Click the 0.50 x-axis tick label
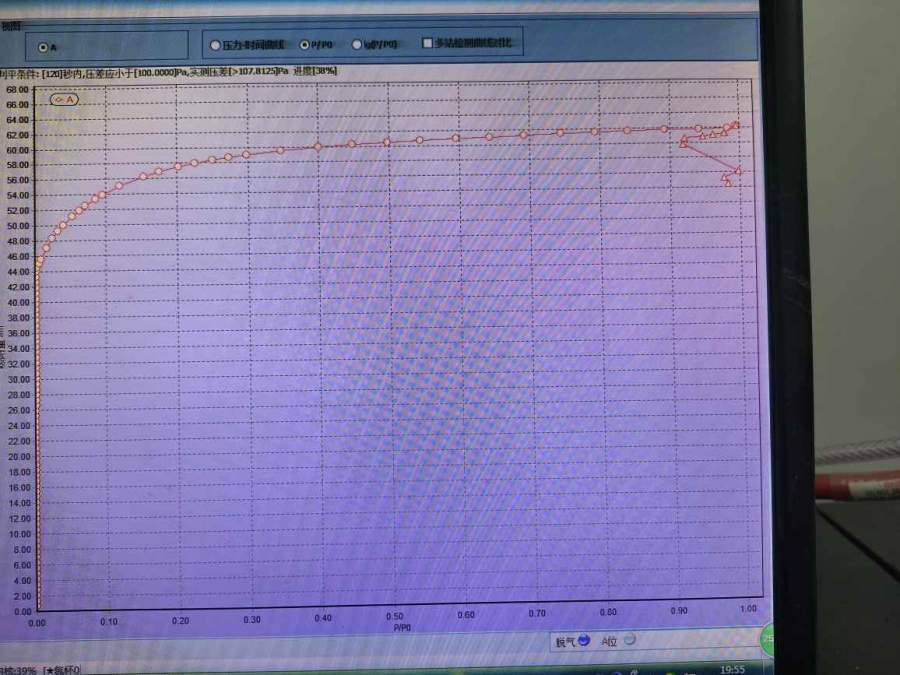This screenshot has height=675, width=900. click(394, 616)
